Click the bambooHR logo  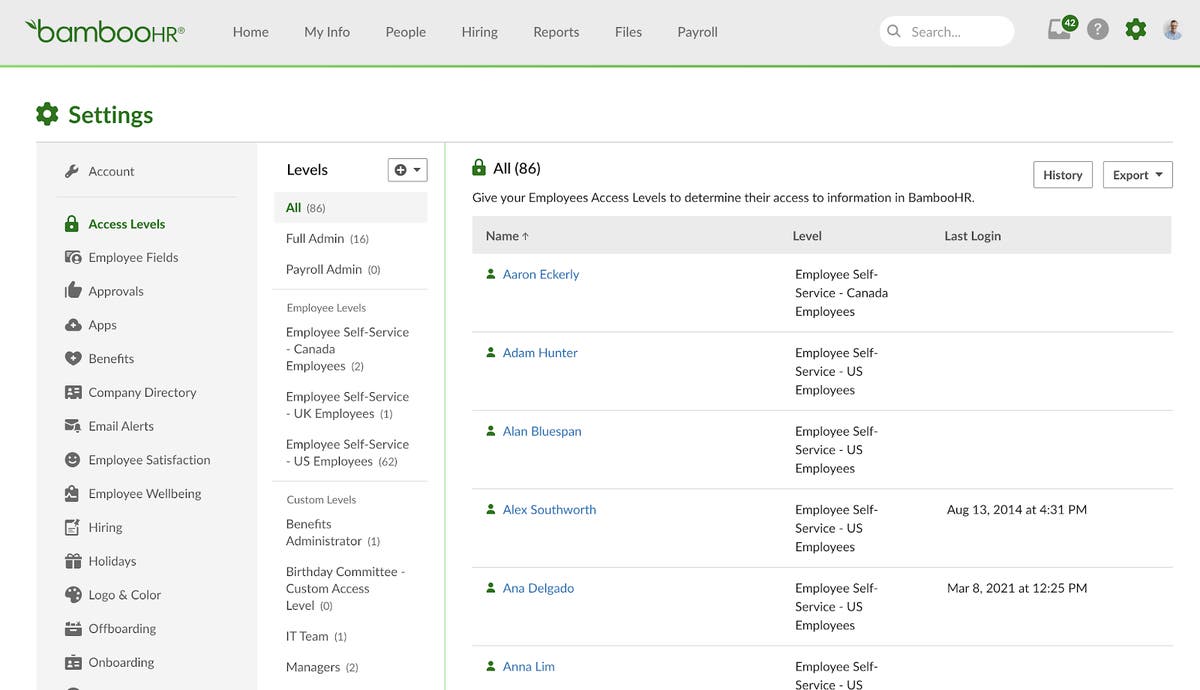(104, 30)
